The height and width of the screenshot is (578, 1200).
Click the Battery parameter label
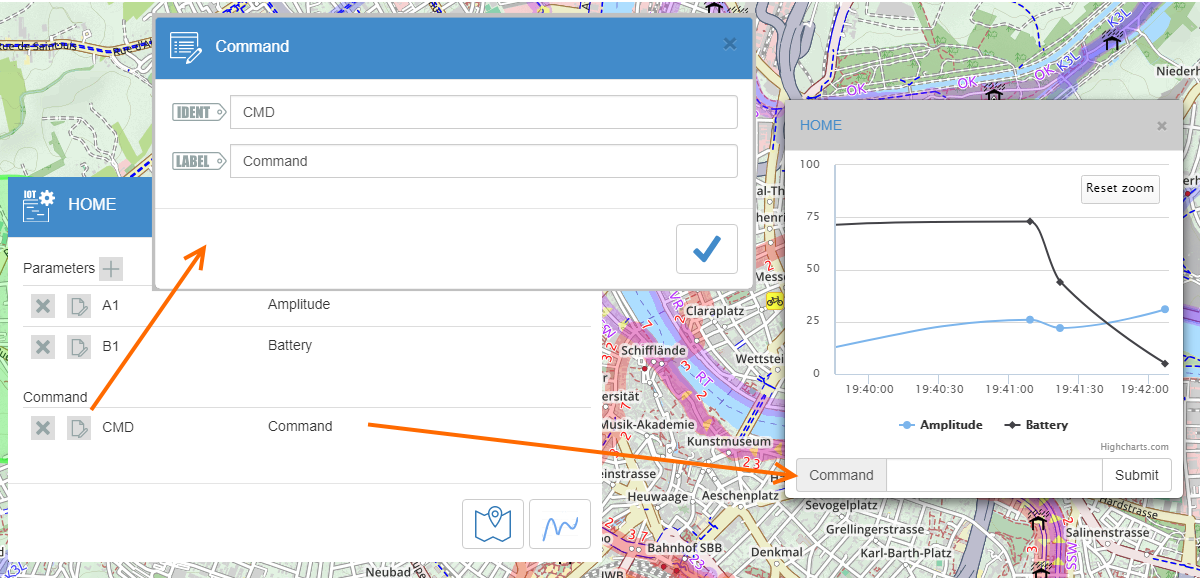click(290, 345)
